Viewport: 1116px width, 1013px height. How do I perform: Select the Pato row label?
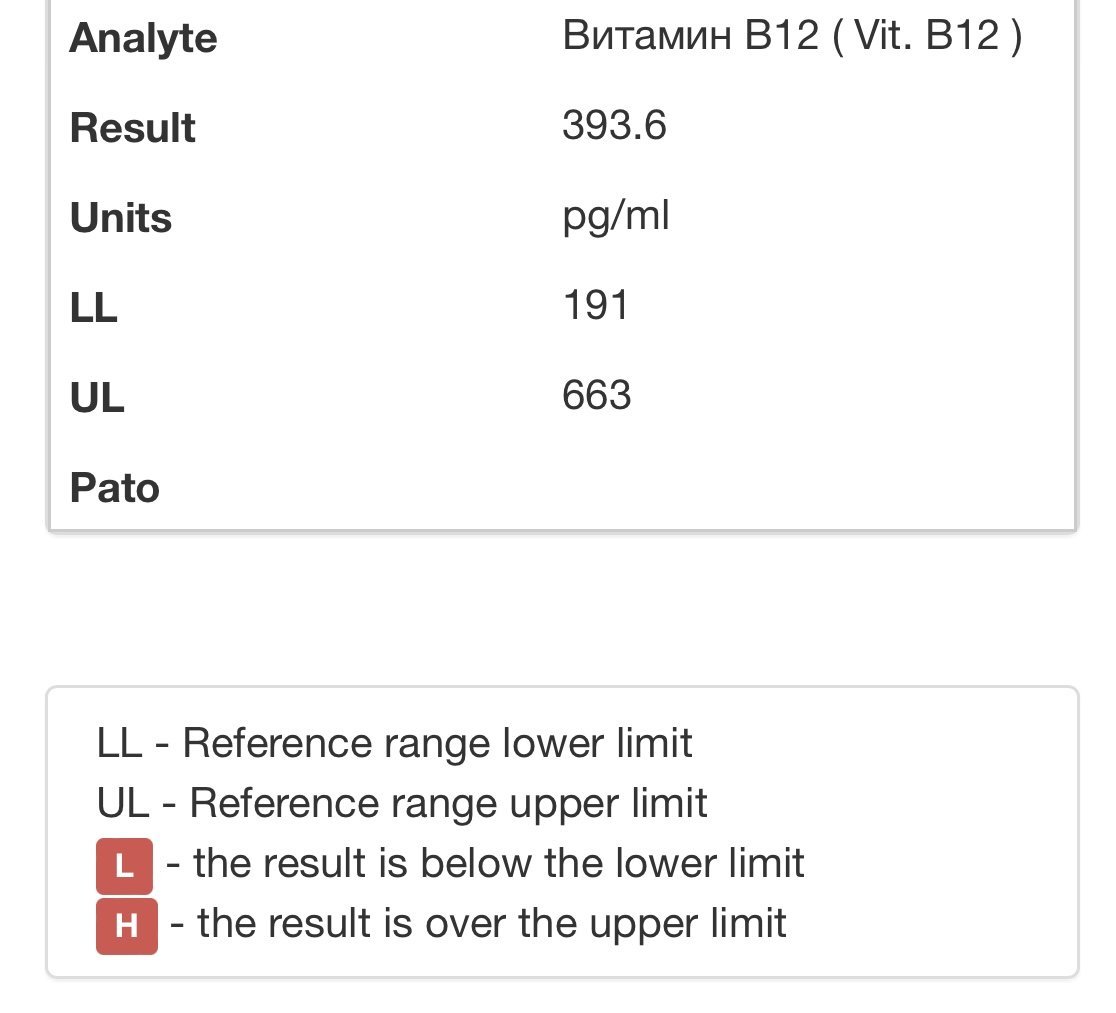[x=114, y=489]
